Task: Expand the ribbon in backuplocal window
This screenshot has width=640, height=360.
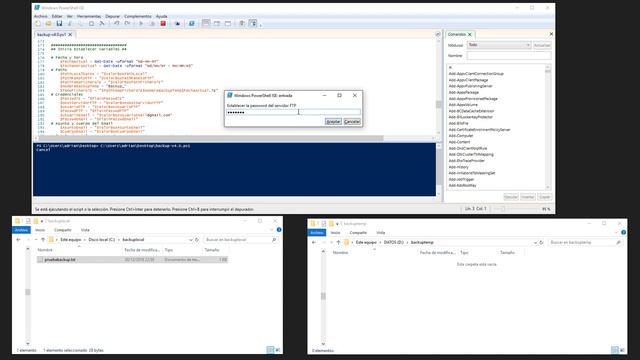Action: [x=273, y=230]
